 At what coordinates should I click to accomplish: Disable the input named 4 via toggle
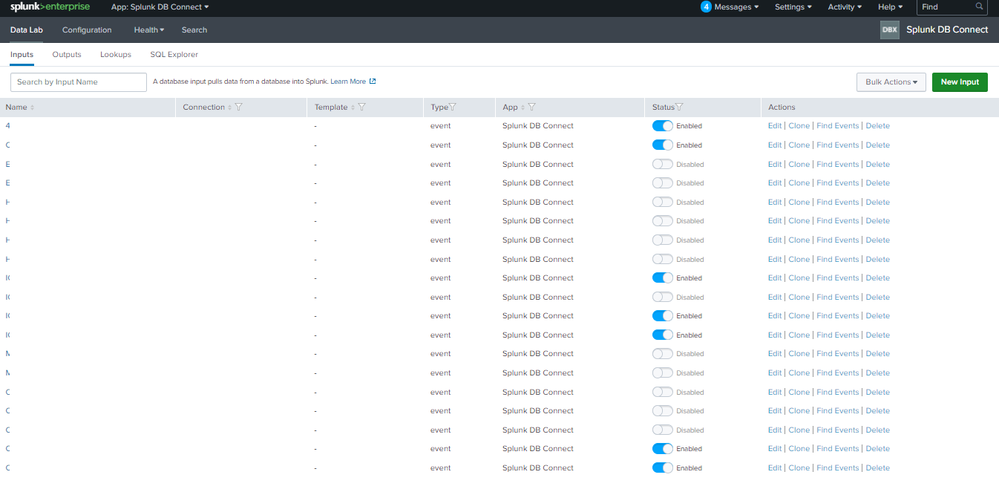click(663, 126)
